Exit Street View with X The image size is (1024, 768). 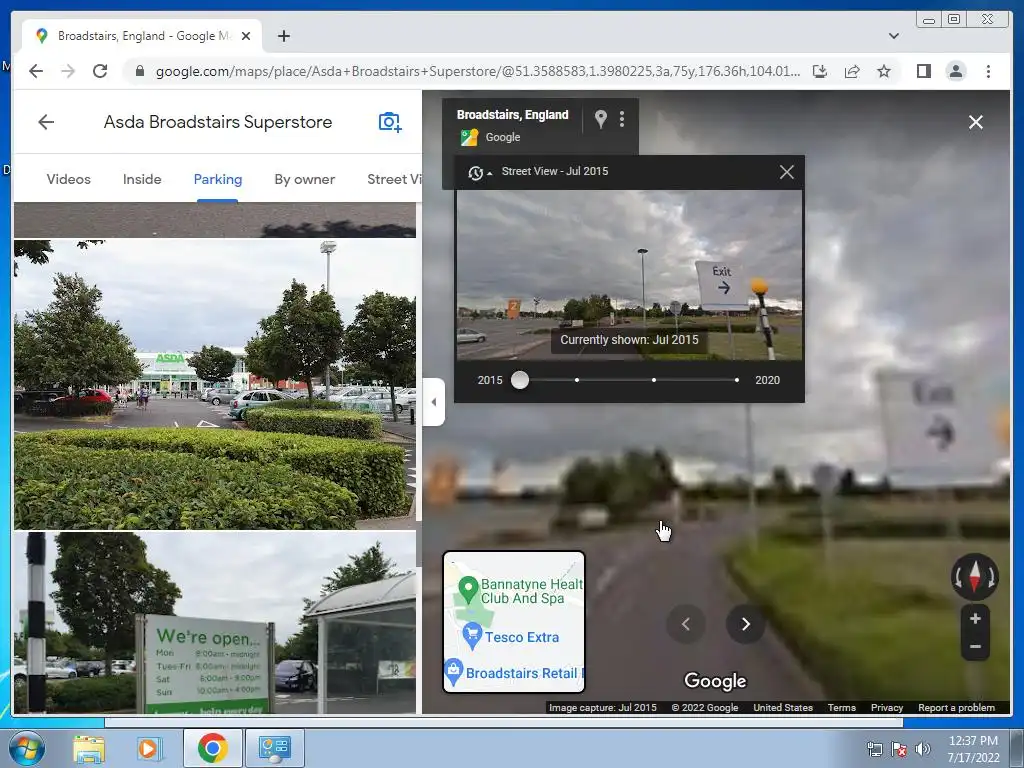[x=976, y=122]
